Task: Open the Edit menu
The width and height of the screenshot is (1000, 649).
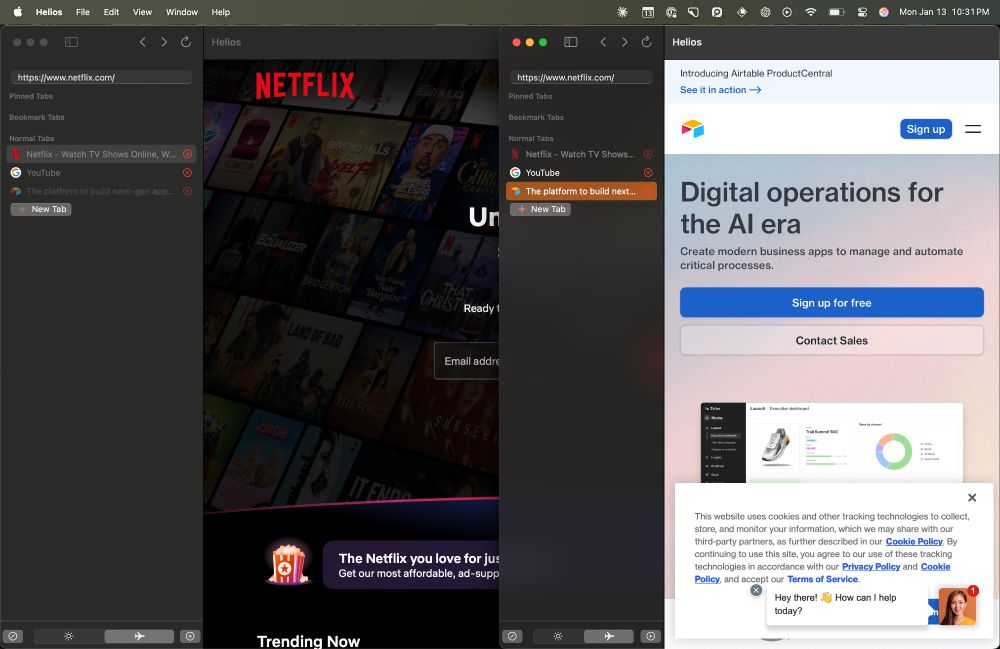Action: click(111, 12)
